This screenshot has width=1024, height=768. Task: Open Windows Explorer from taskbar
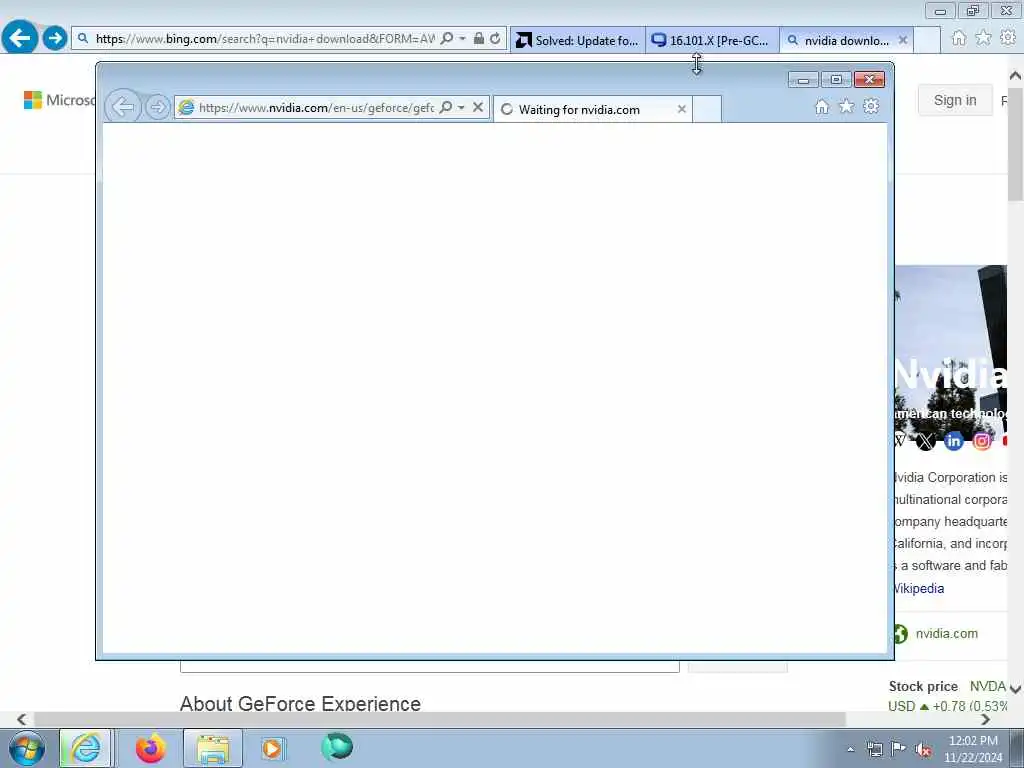point(213,748)
